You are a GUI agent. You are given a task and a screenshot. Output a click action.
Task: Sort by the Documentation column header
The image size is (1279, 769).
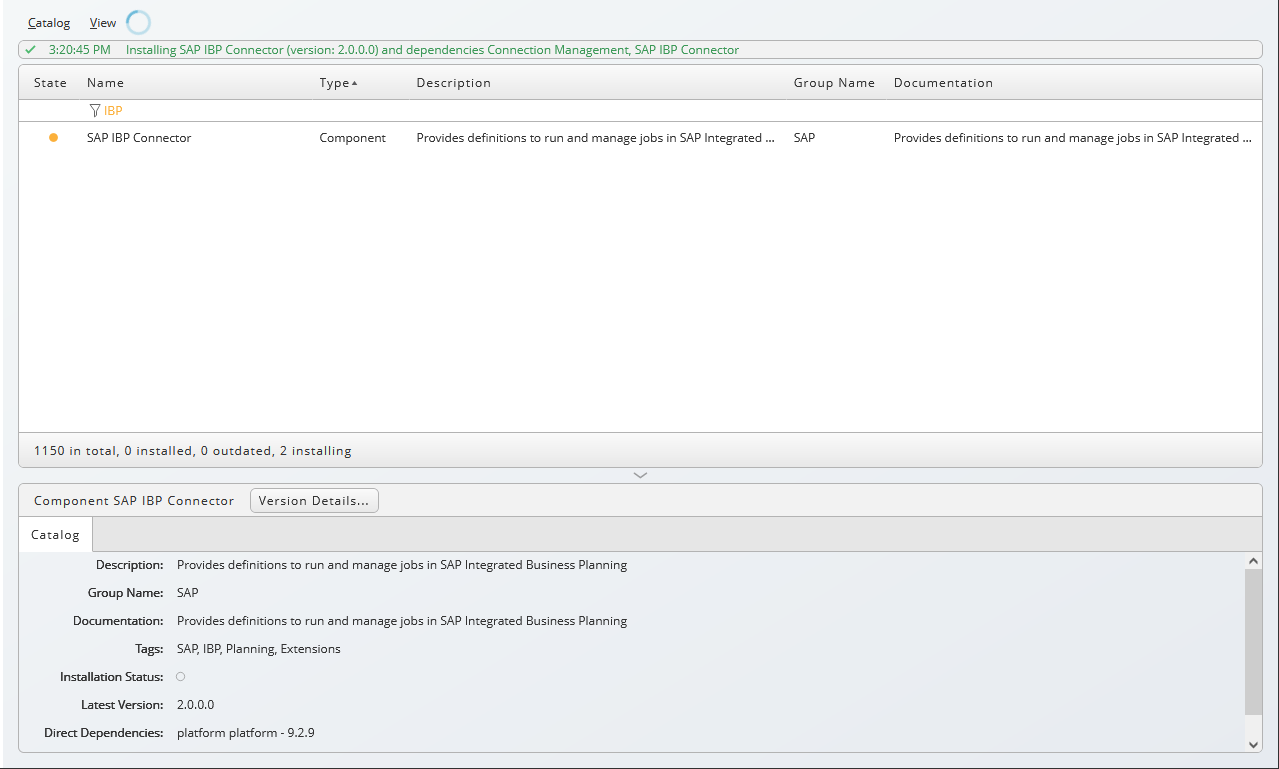943,83
